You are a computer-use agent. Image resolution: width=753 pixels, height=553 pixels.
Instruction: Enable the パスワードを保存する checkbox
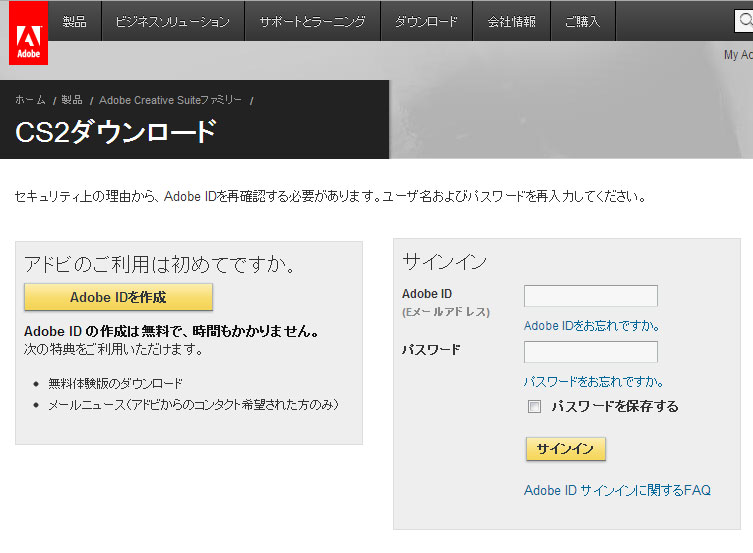[x=534, y=407]
